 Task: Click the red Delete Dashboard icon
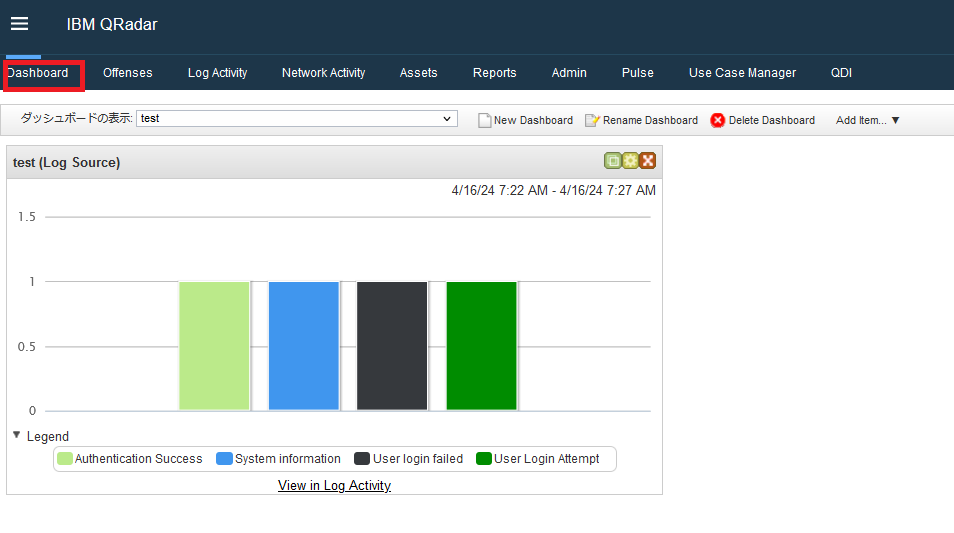coord(717,120)
